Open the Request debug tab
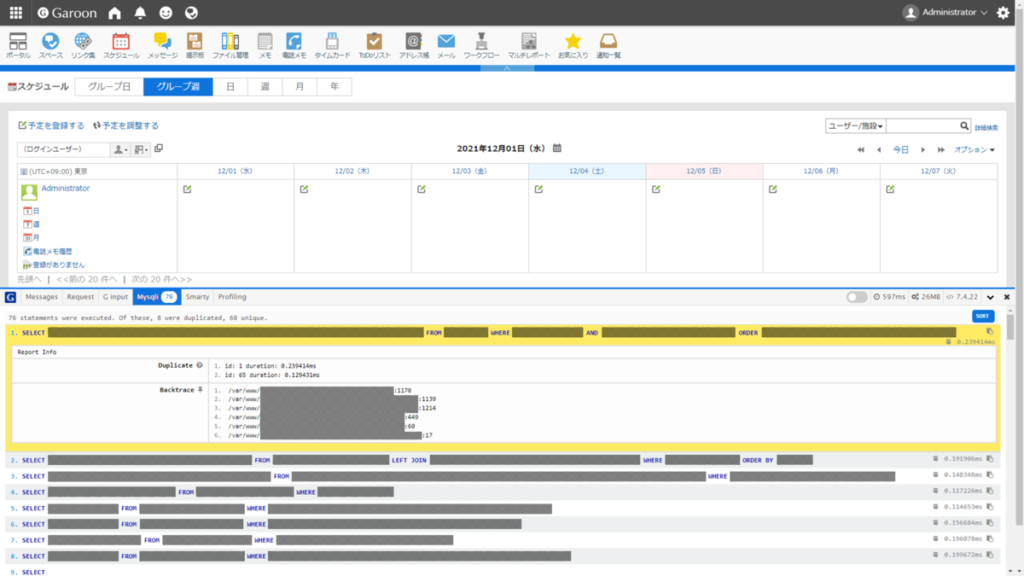The width and height of the screenshot is (1024, 576). [x=80, y=297]
